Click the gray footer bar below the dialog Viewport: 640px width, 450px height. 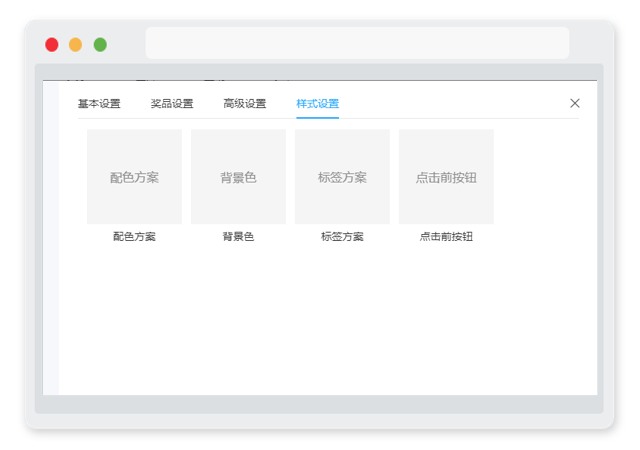tap(319, 404)
